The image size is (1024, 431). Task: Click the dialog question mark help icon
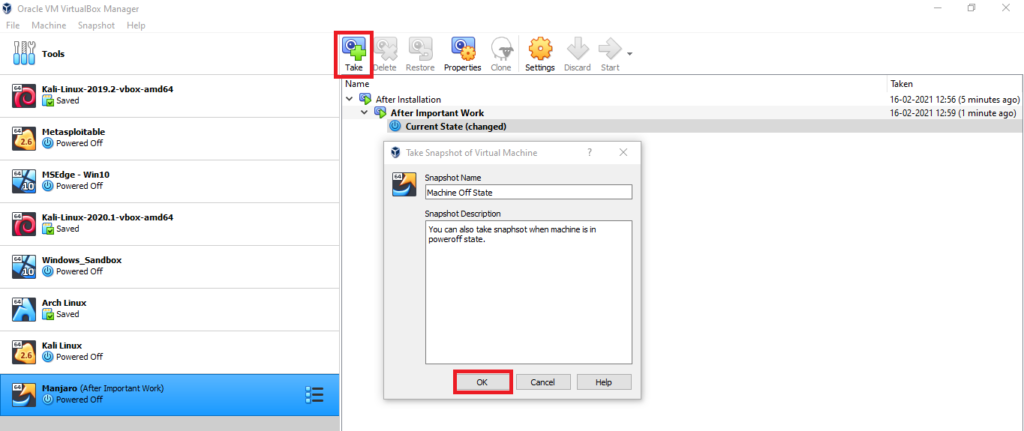point(589,152)
